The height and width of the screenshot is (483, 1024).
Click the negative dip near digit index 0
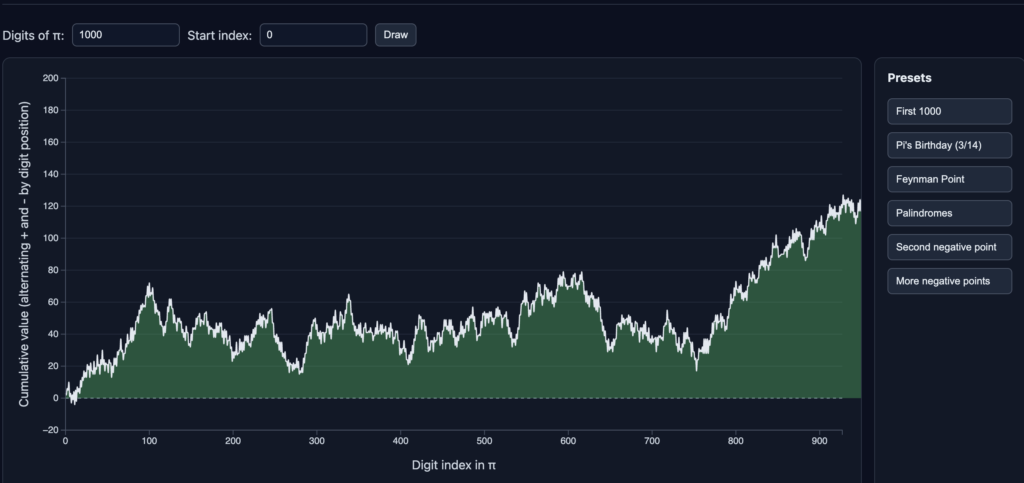coord(73,402)
